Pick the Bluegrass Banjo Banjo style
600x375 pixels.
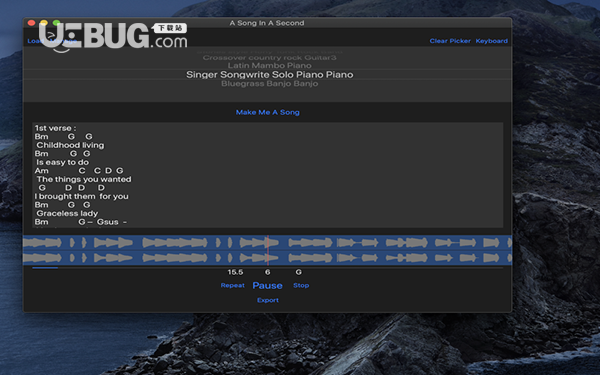click(269, 83)
